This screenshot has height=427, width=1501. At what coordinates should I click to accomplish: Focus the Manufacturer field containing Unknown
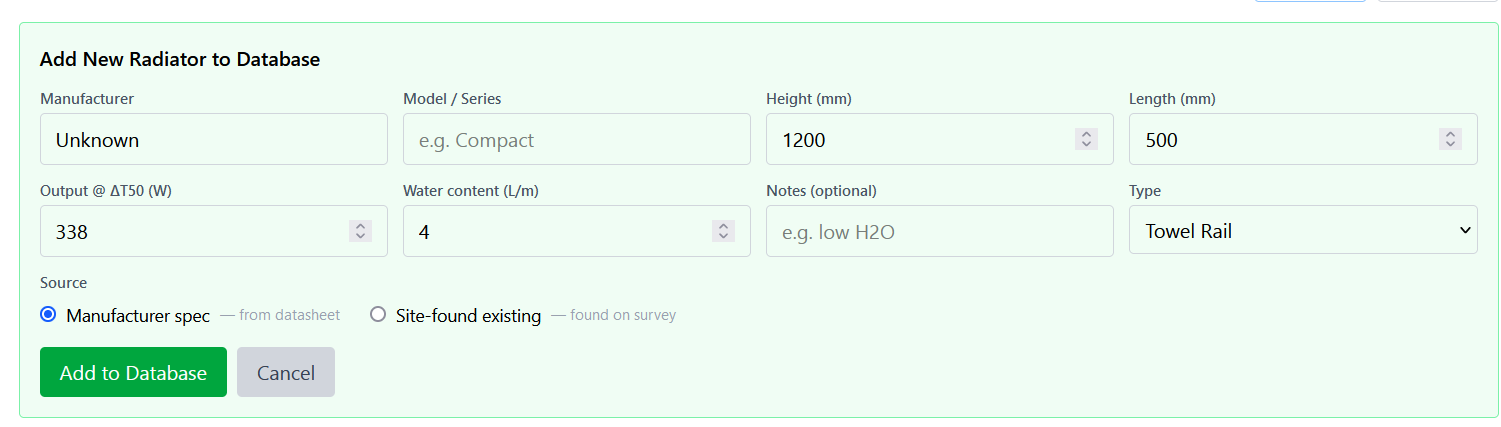[x=213, y=140]
